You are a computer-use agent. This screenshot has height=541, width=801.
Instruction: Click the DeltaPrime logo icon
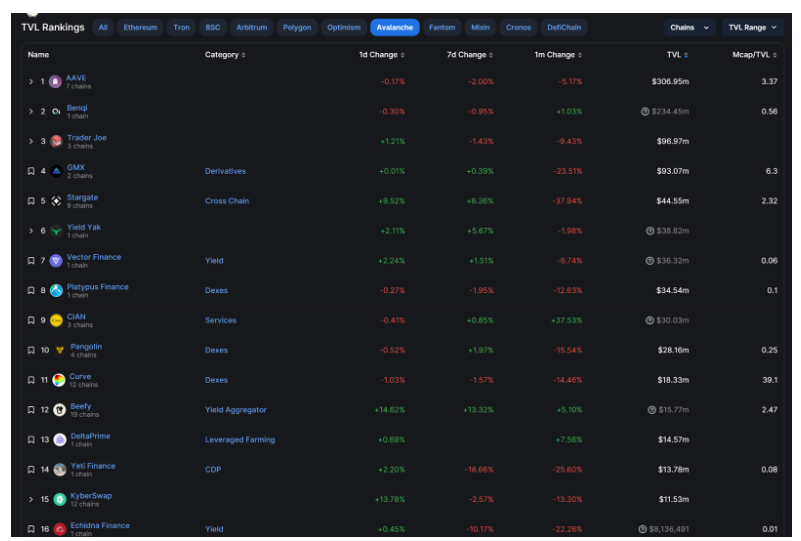click(60, 440)
